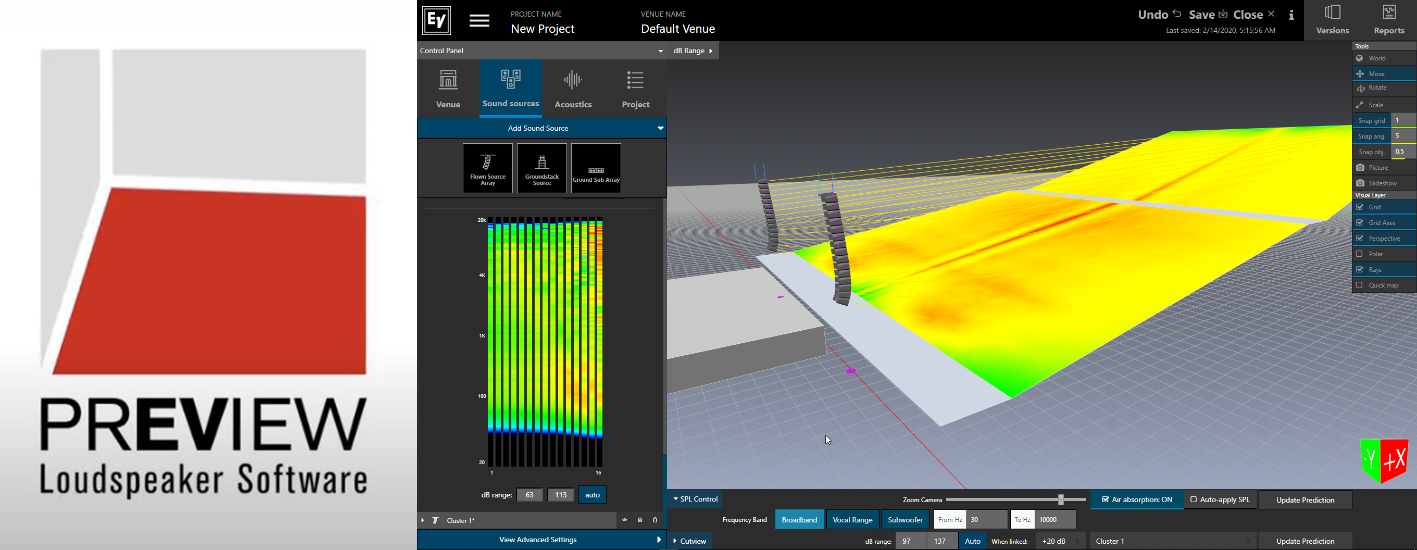Toggle the Grid Axes checkbox
The width and height of the screenshot is (1417, 550).
(1360, 222)
